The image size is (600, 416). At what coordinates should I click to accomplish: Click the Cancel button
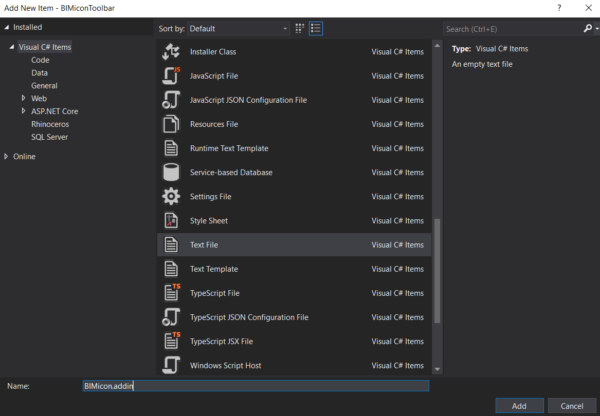coord(572,406)
